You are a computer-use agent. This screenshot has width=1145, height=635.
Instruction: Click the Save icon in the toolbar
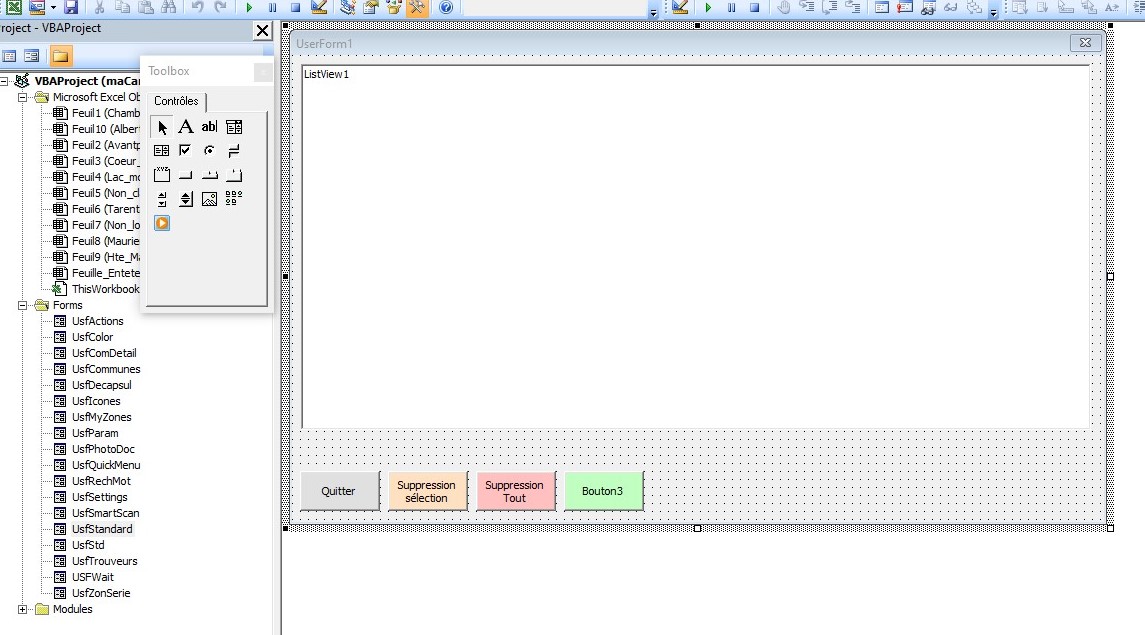click(x=71, y=7)
